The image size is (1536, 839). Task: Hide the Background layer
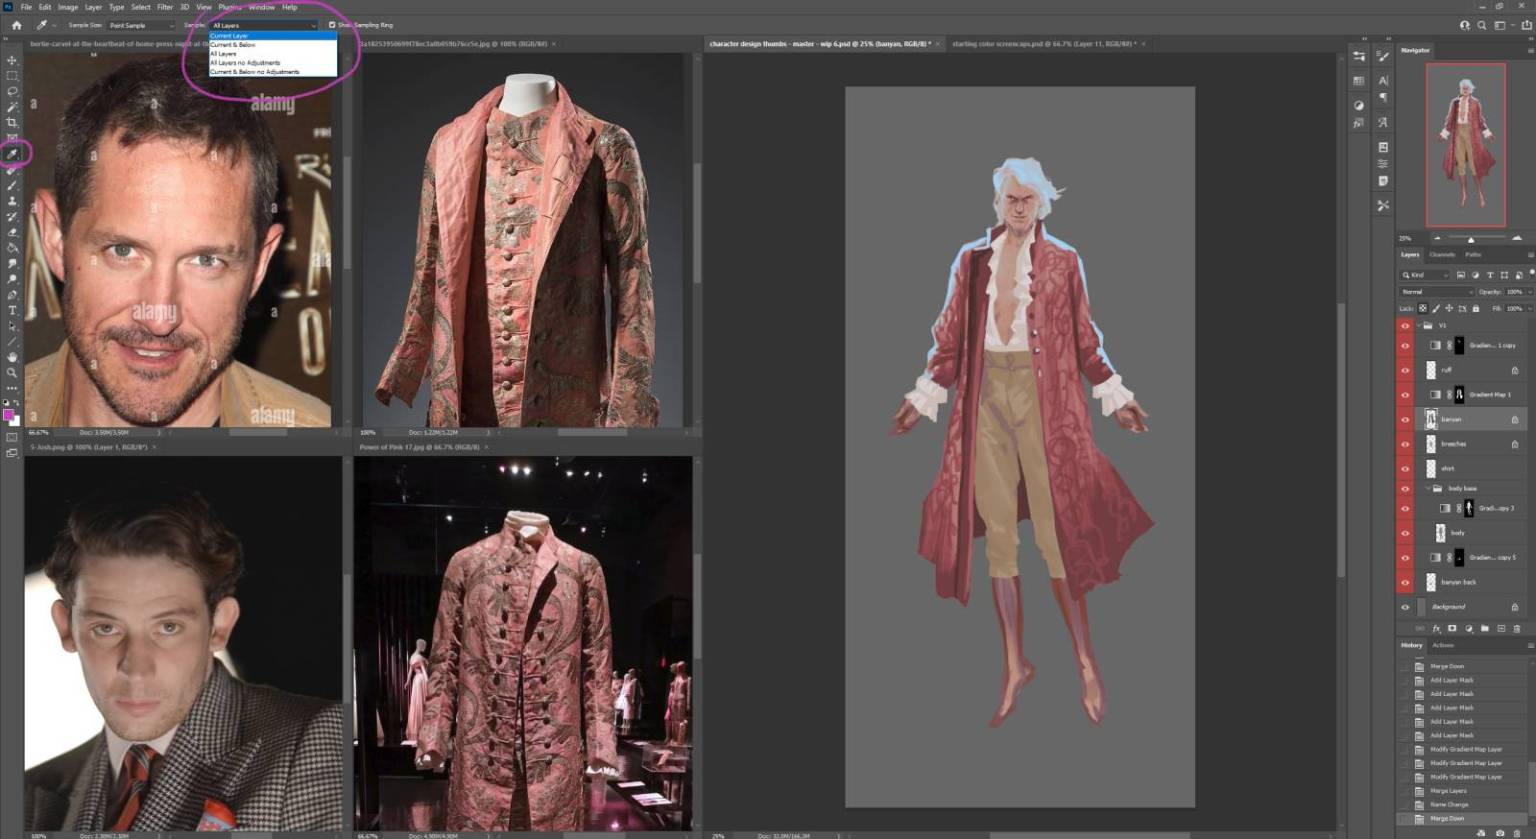(x=1405, y=607)
